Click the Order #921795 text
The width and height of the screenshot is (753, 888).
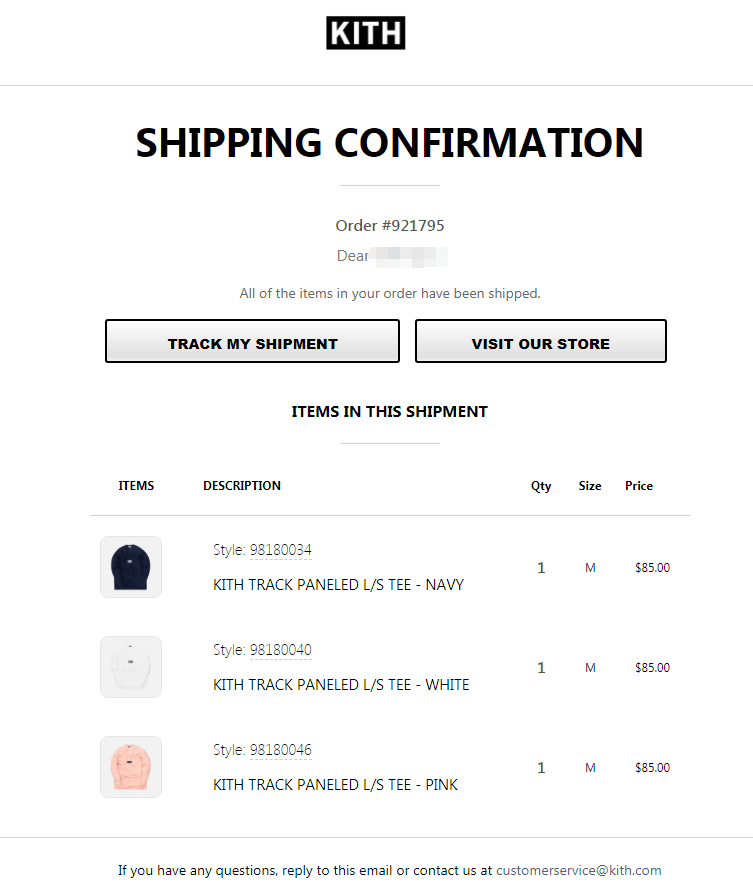[x=390, y=226]
